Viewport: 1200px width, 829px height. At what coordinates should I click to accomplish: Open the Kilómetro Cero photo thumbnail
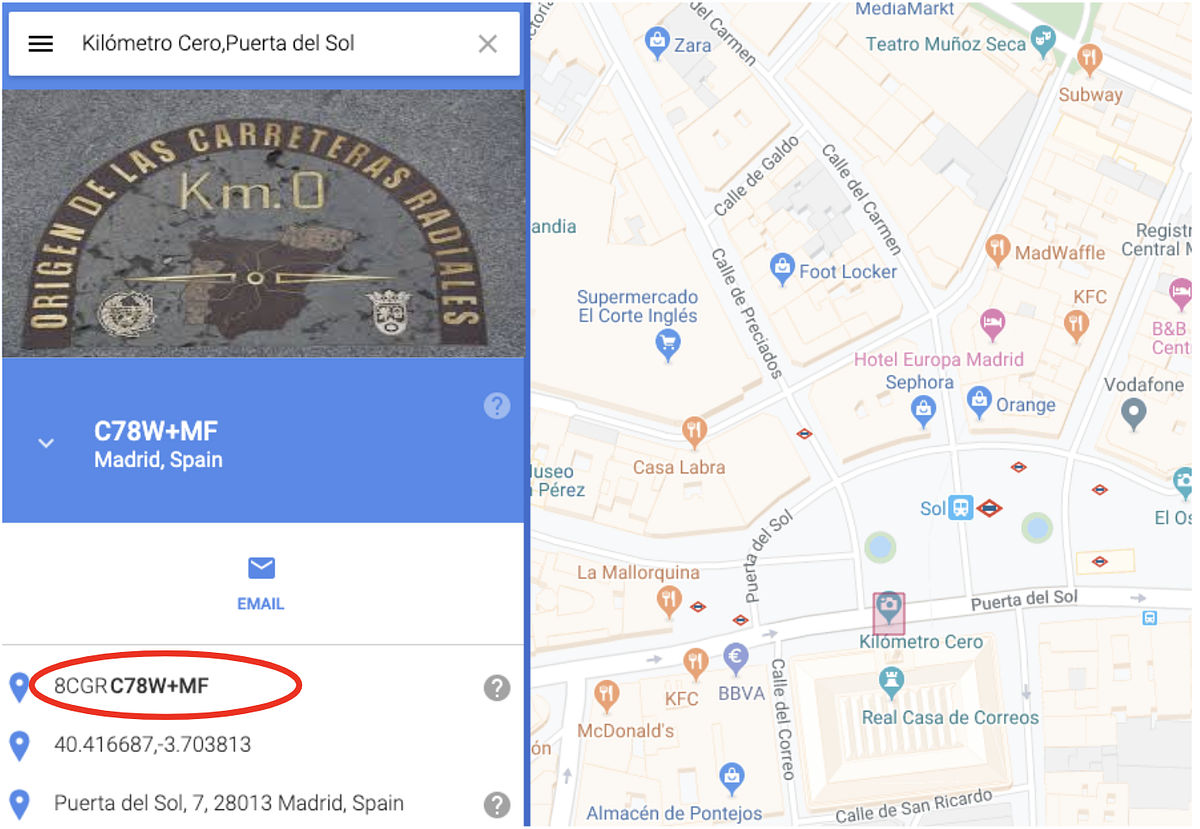(x=264, y=223)
